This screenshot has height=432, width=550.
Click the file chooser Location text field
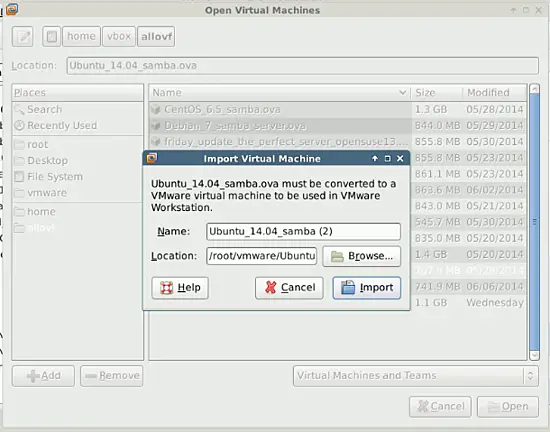click(x=302, y=66)
